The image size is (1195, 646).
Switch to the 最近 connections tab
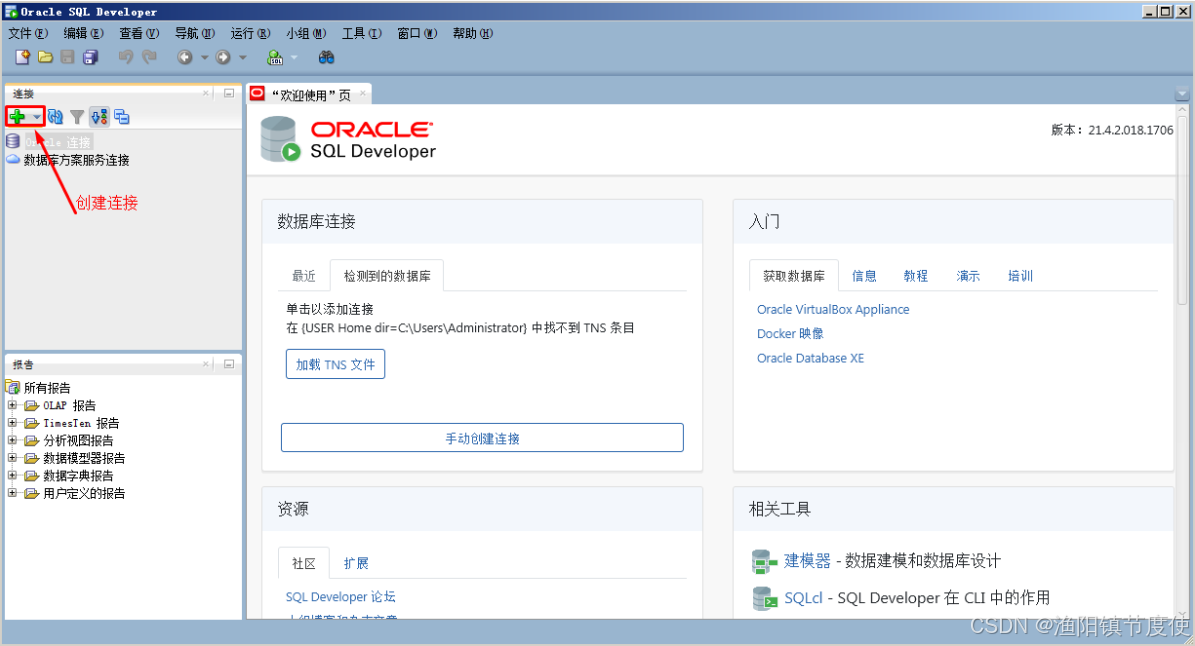pos(303,276)
